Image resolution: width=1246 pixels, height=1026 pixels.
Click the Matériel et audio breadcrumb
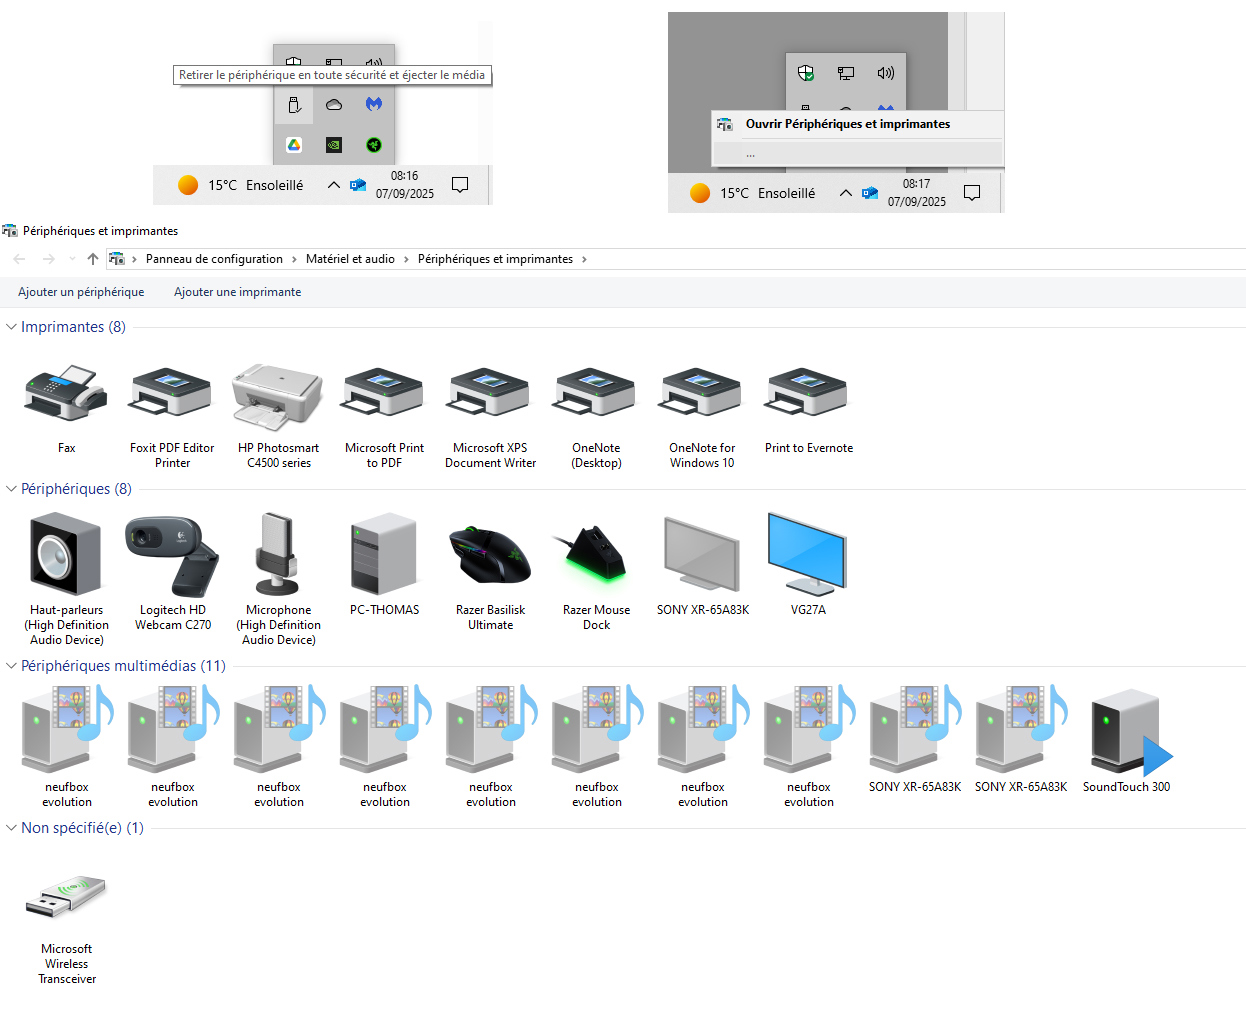[x=350, y=259]
